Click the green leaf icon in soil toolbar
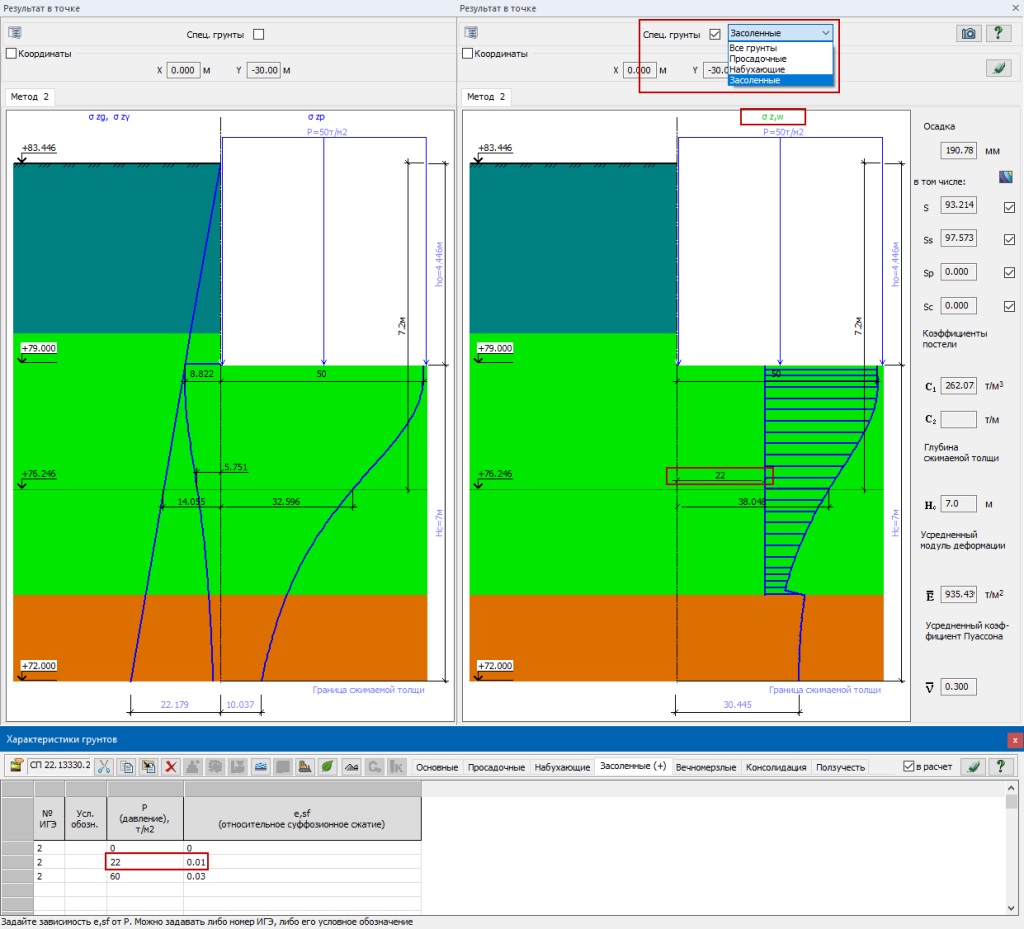1024x929 pixels. point(326,767)
